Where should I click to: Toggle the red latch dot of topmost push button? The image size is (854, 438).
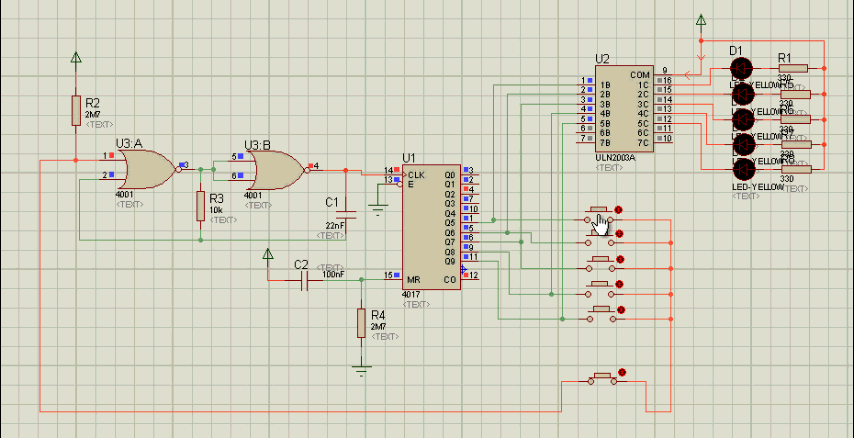click(620, 210)
